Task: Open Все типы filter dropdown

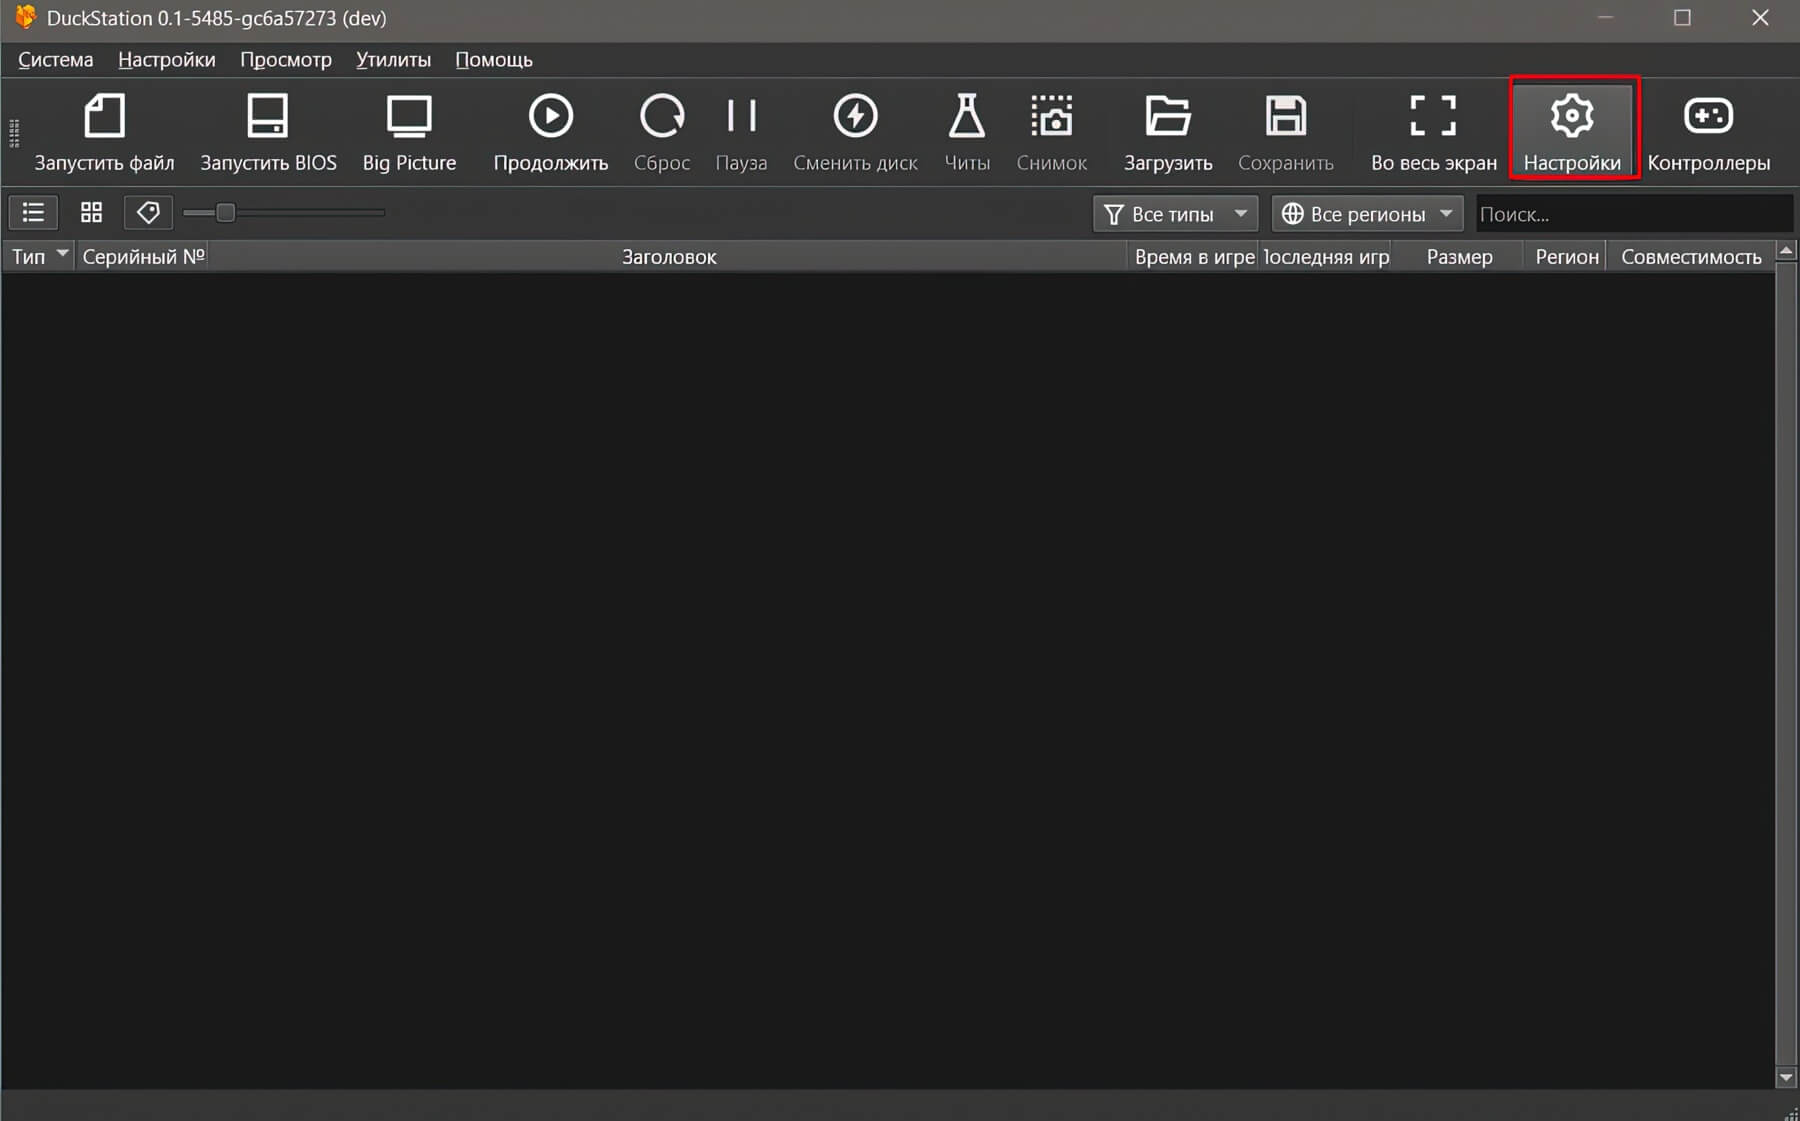Action: coord(1175,214)
